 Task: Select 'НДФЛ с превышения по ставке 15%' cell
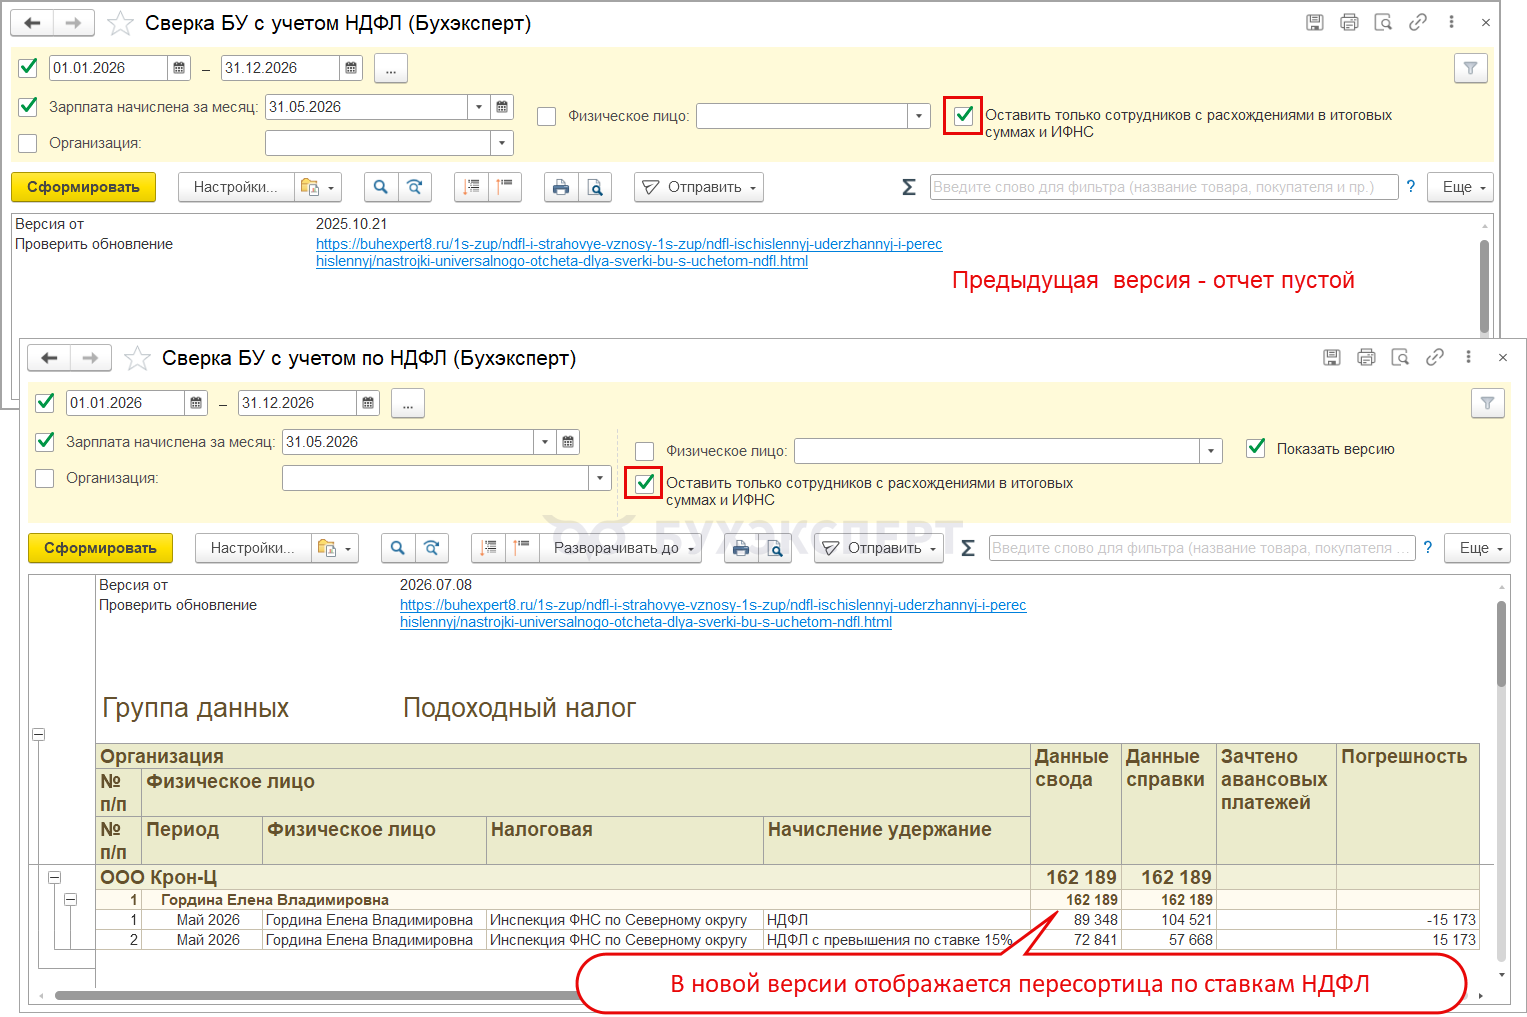coord(897,940)
